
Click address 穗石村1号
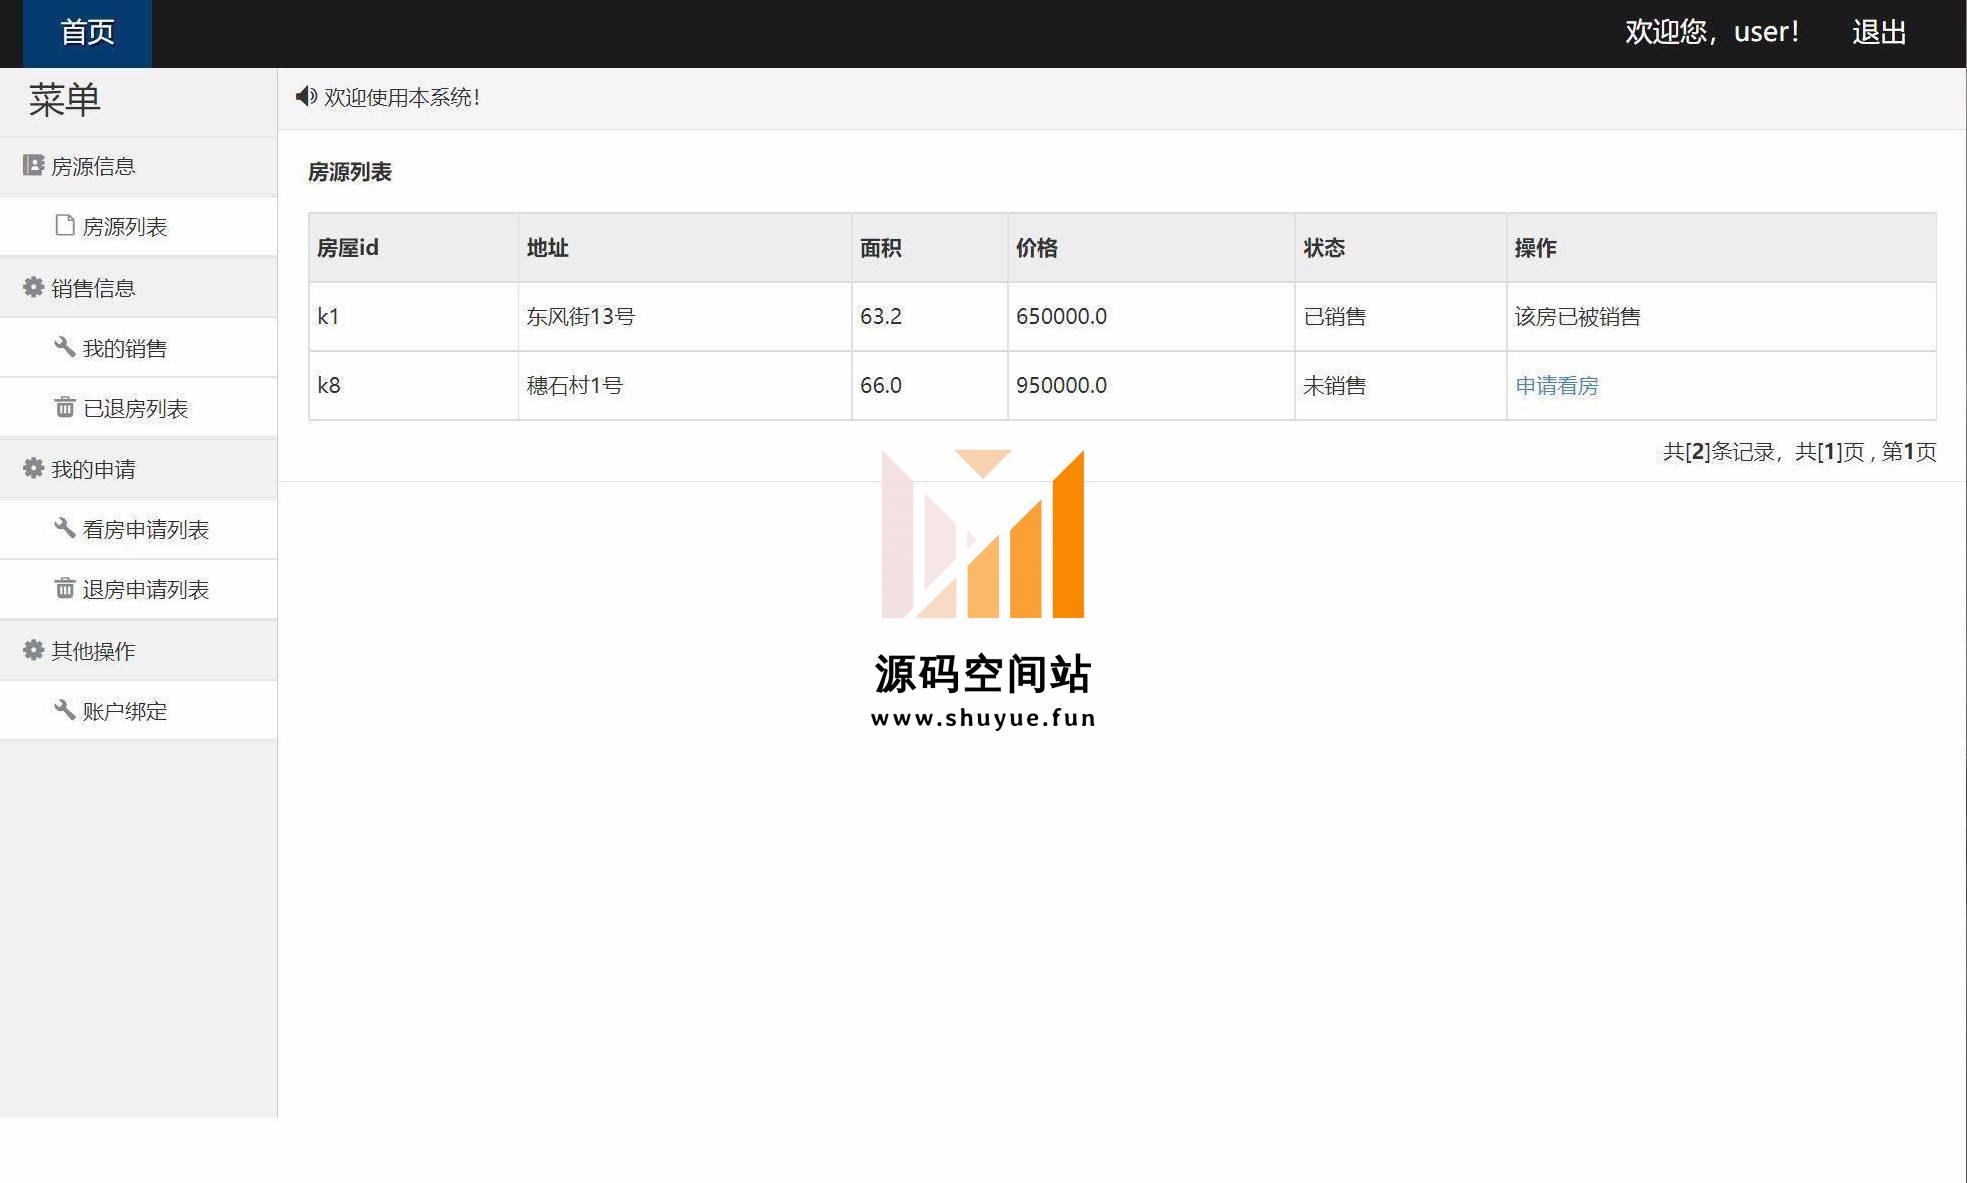click(574, 385)
